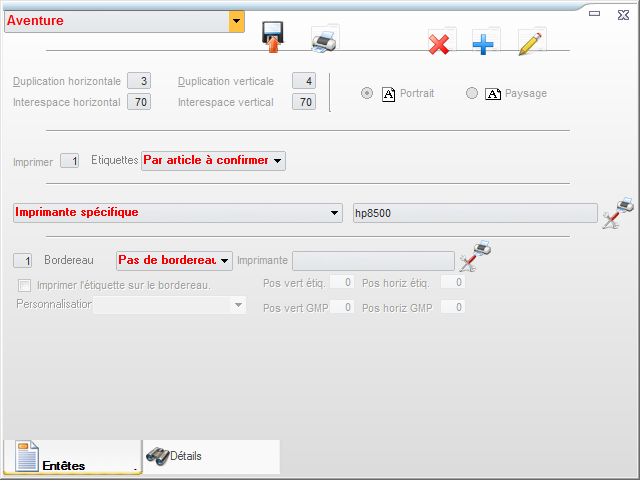Viewport: 640px width, 480px height.
Task: Expand the Aventure dropdown at top
Action: [x=236, y=21]
